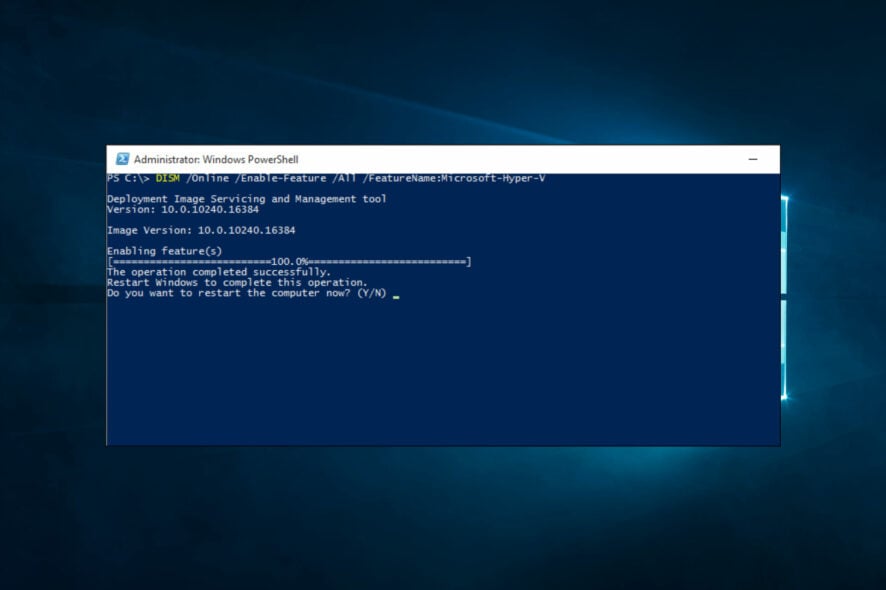Click the 100.0% progress bar
Image resolution: width=886 pixels, height=590 pixels.
[x=289, y=262]
